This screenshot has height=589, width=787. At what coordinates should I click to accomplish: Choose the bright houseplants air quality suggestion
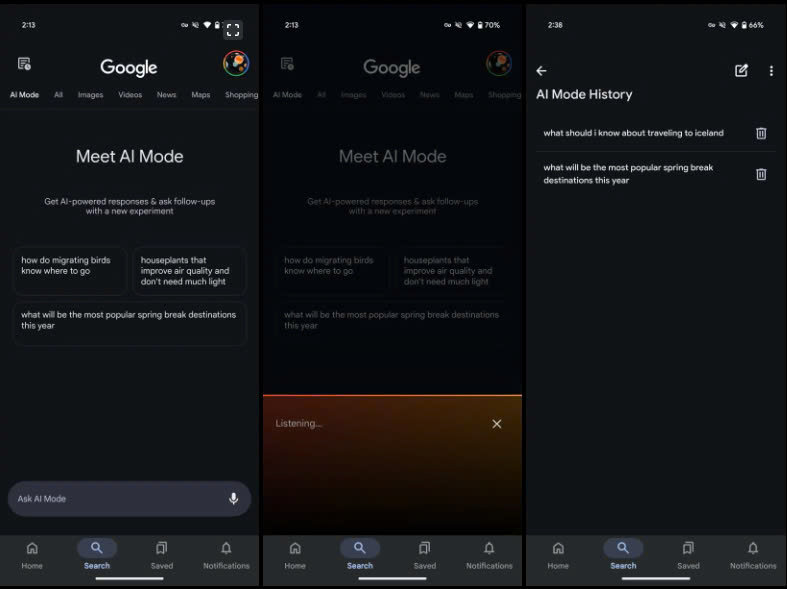click(x=189, y=271)
